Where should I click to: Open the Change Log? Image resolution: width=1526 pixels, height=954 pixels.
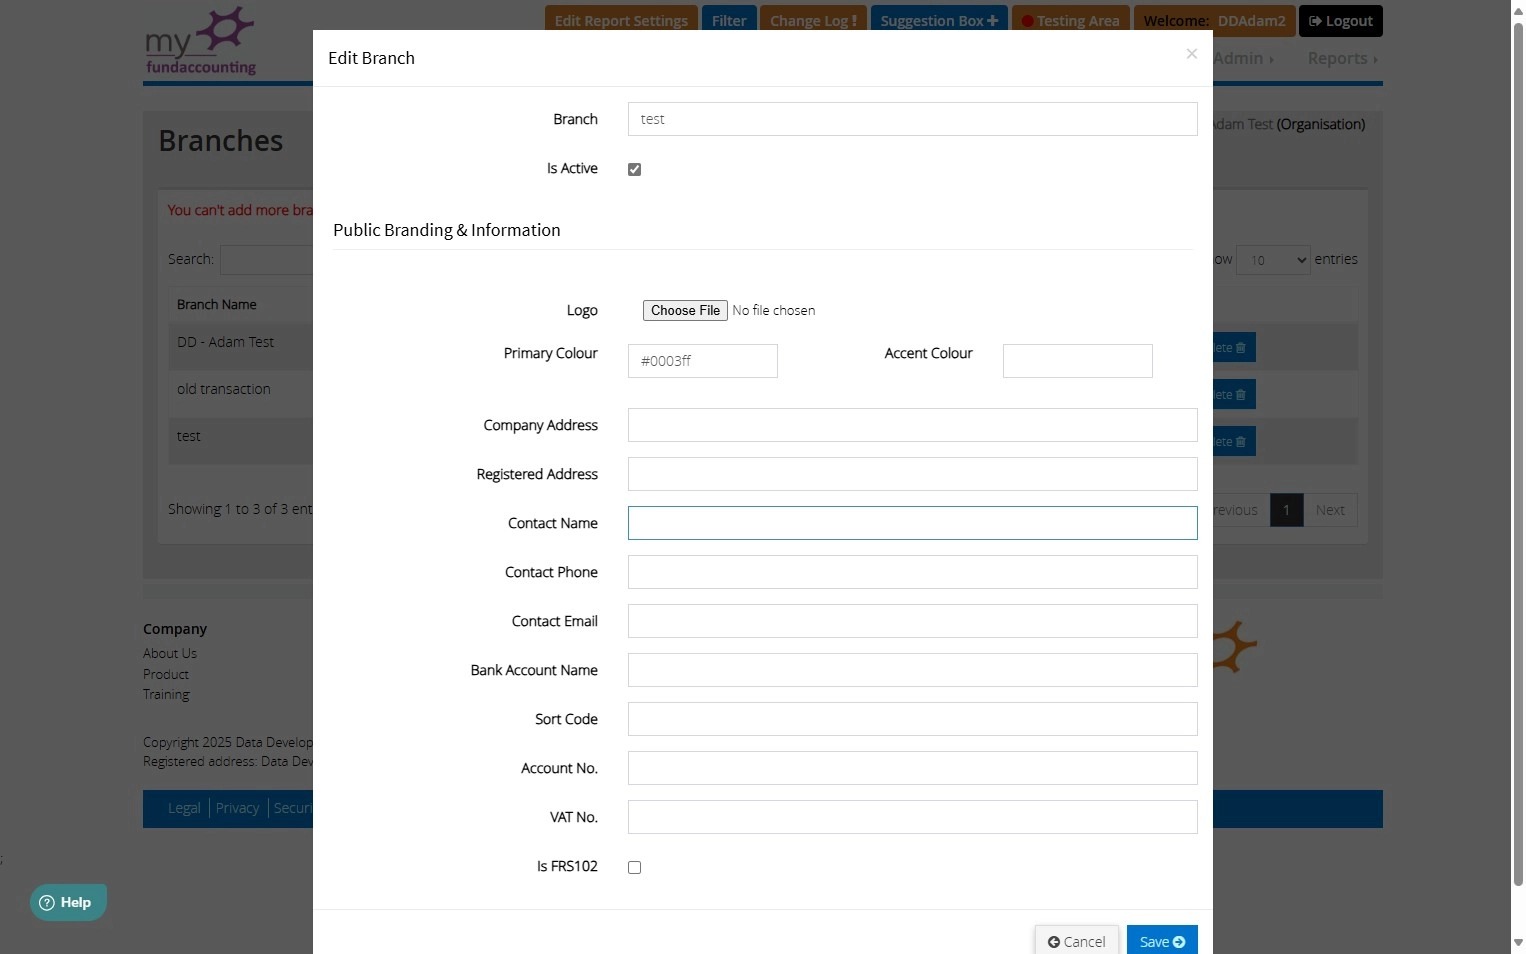click(813, 20)
